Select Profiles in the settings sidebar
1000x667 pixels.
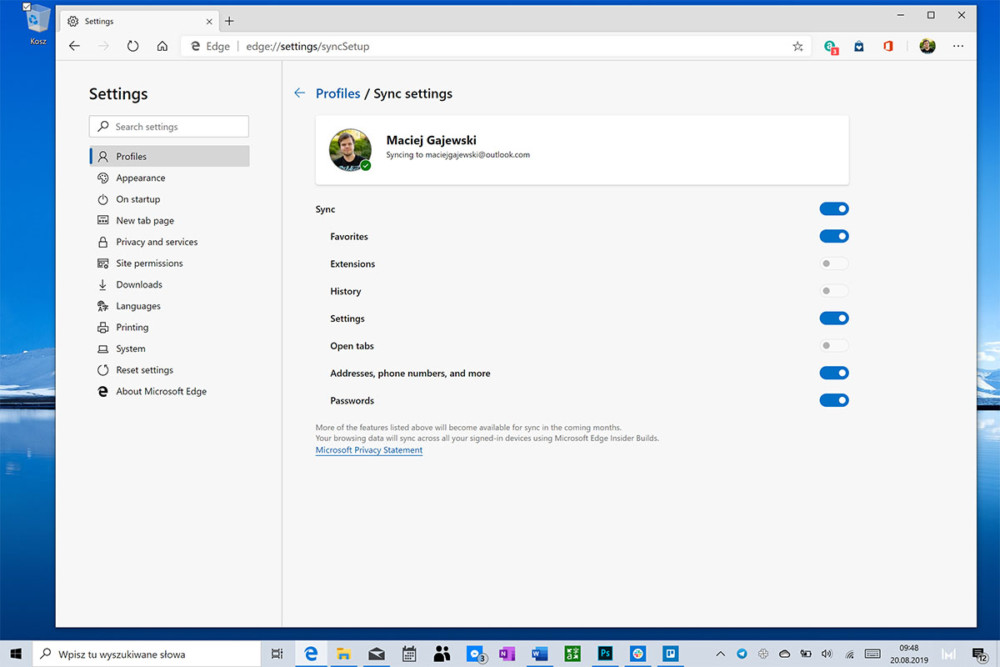pyautogui.click(x=170, y=156)
